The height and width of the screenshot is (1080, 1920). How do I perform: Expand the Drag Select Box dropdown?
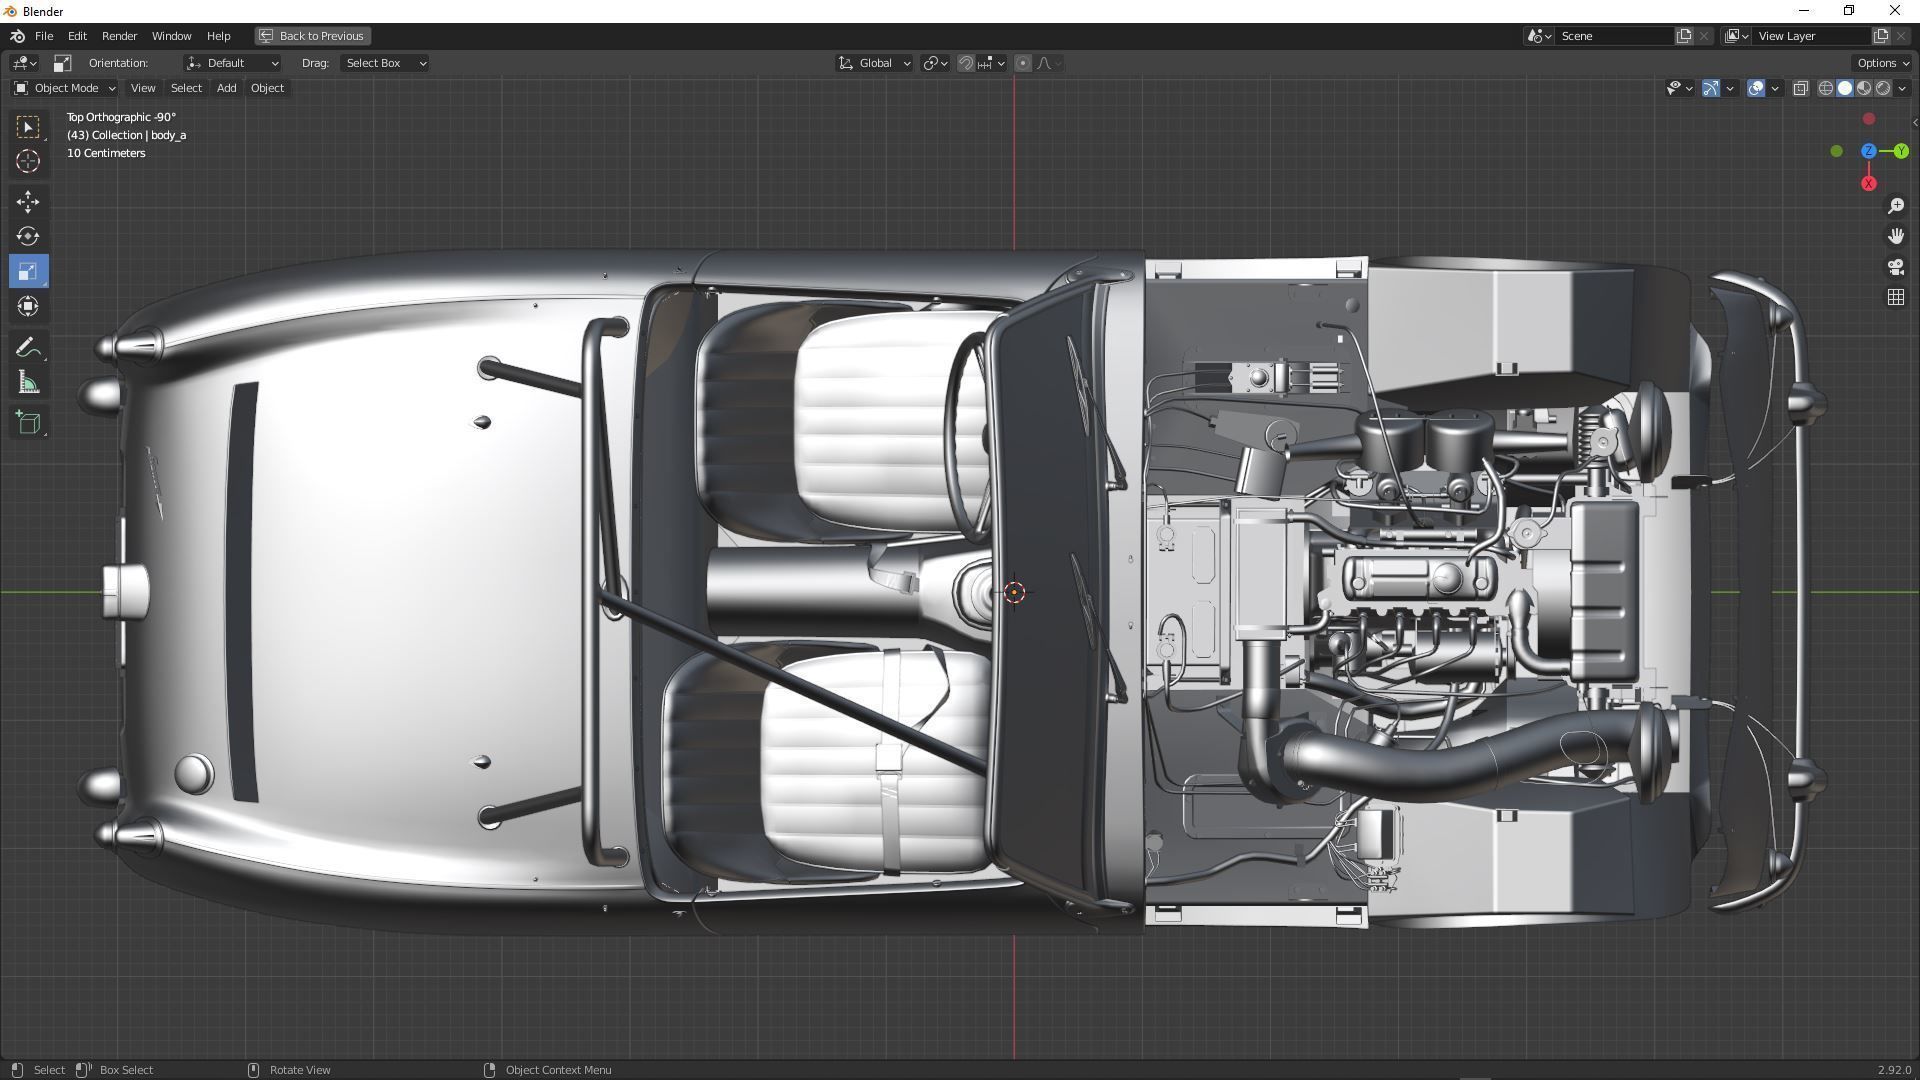pos(385,63)
